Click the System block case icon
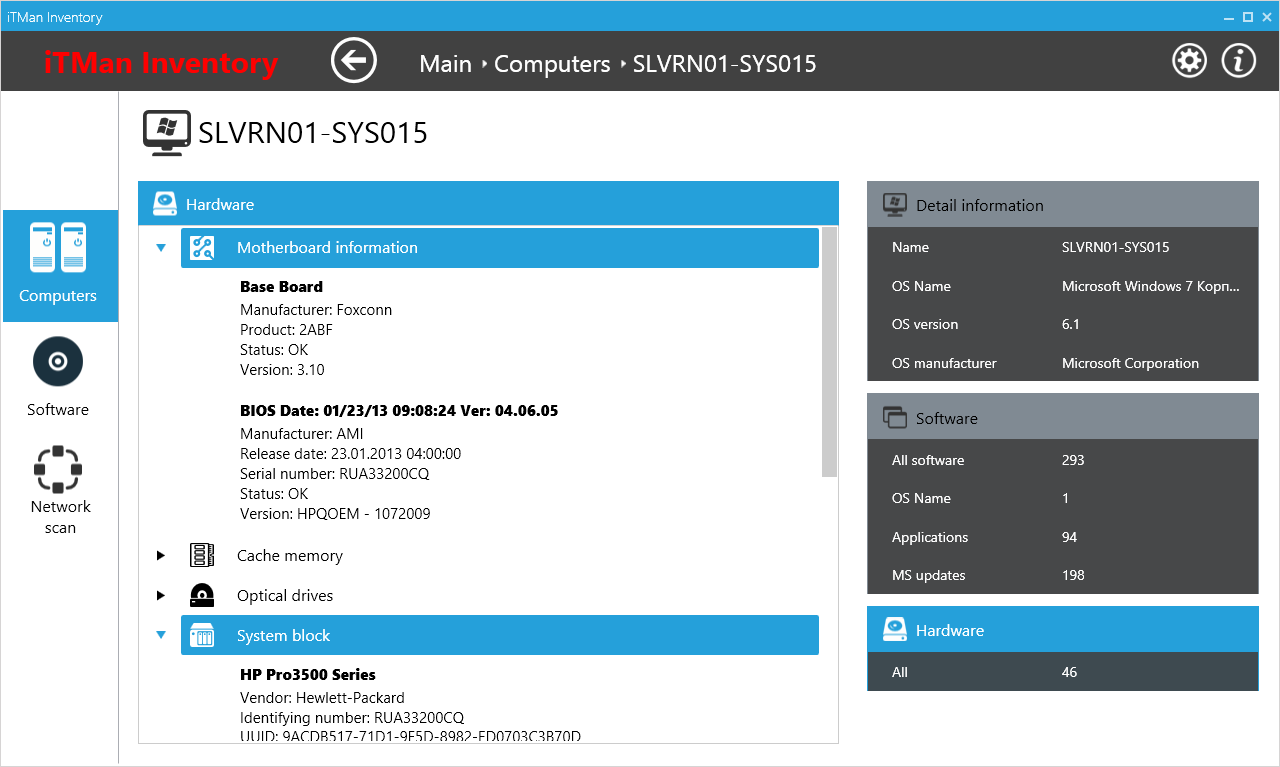The height and width of the screenshot is (767, 1280). point(203,635)
